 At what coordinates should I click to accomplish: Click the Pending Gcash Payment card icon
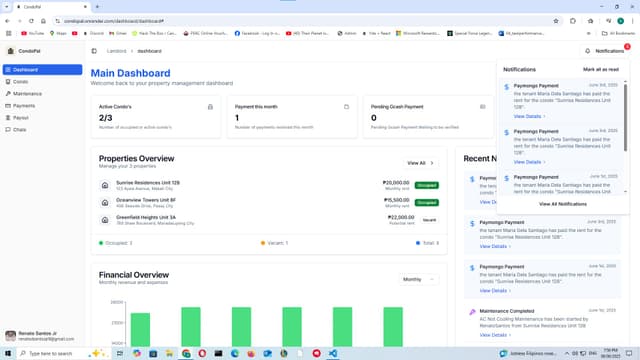pyautogui.click(x=483, y=107)
